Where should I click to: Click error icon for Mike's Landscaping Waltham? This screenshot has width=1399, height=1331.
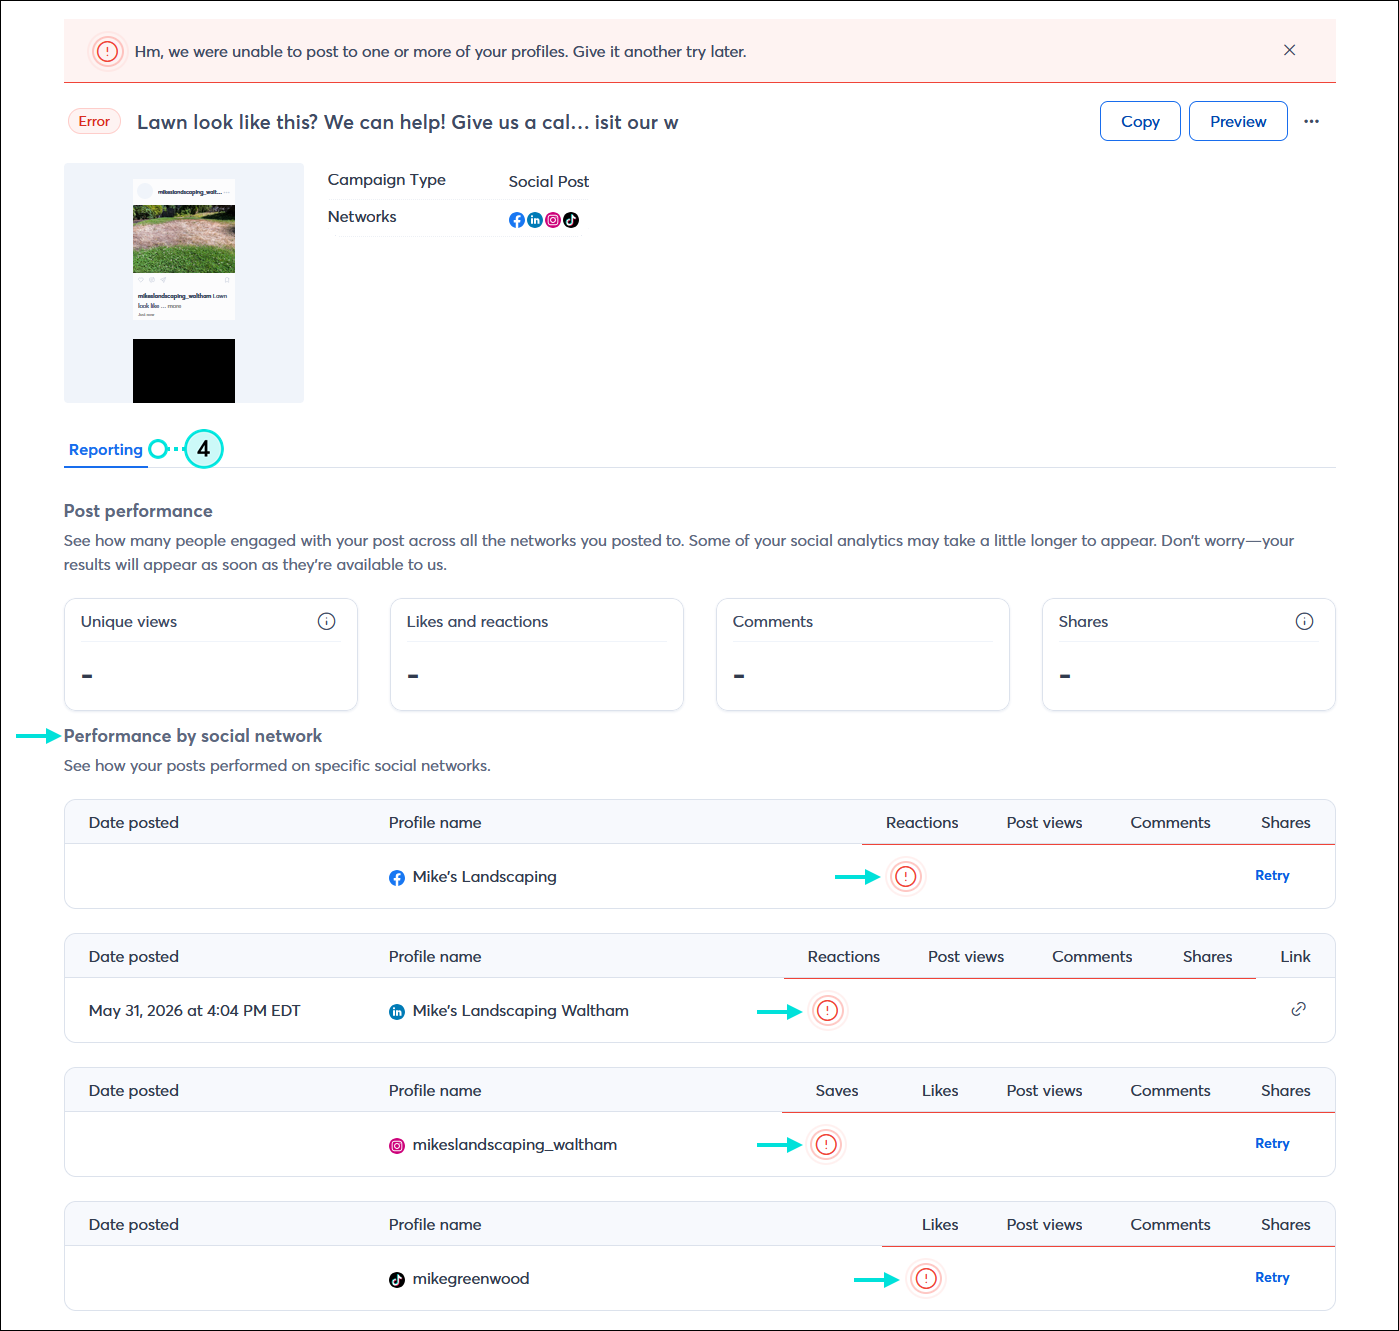827,1010
